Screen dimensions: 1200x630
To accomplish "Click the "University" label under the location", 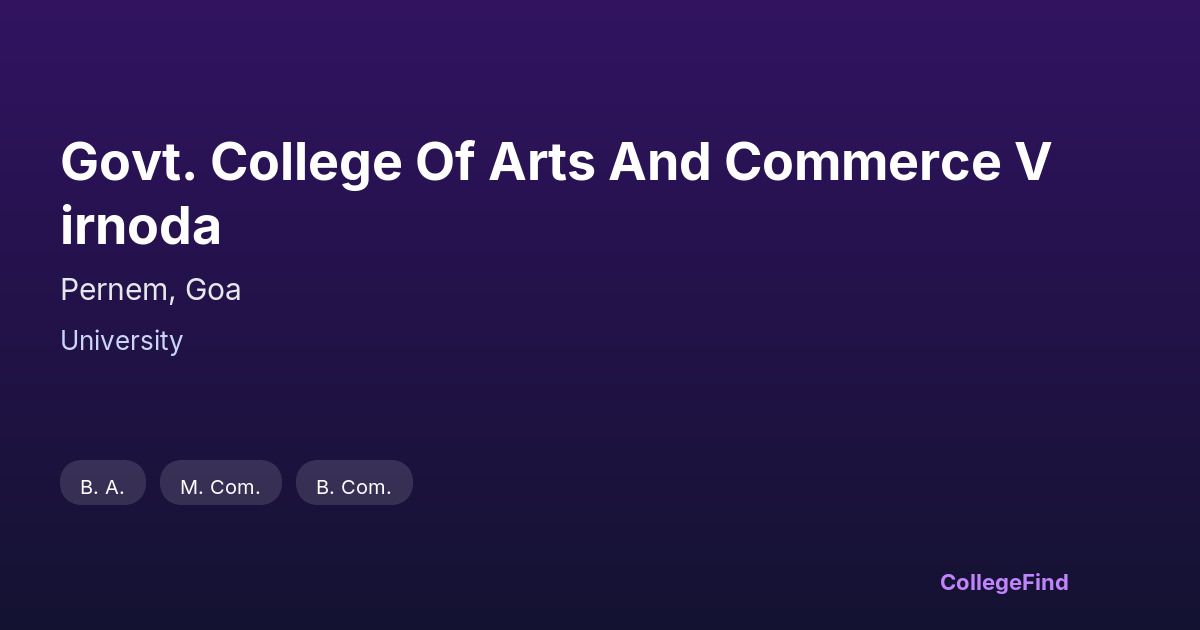I will (121, 341).
